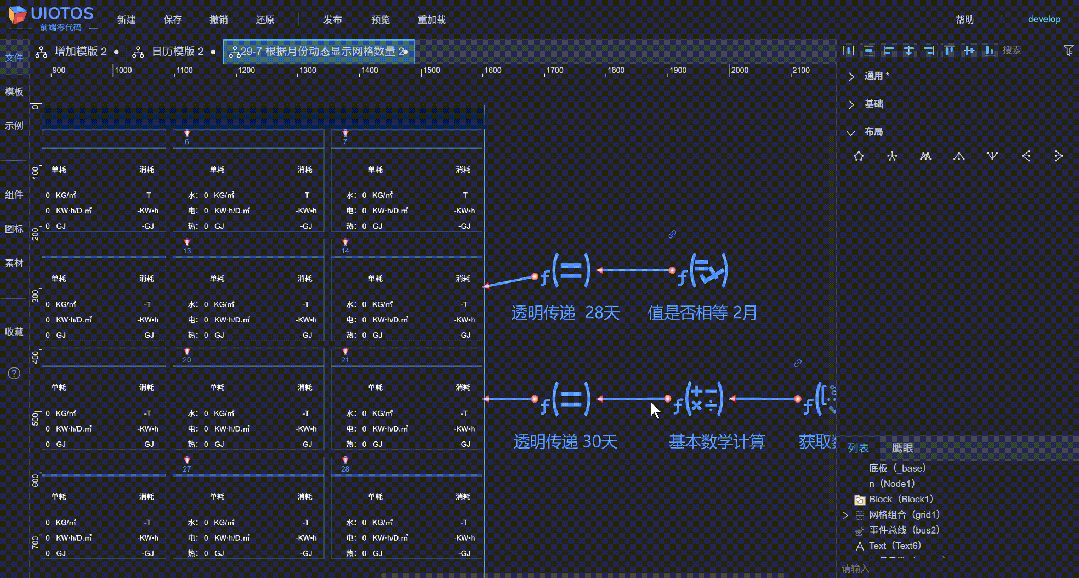Collapse the 布局 section
The height and width of the screenshot is (578, 1079).
point(851,131)
